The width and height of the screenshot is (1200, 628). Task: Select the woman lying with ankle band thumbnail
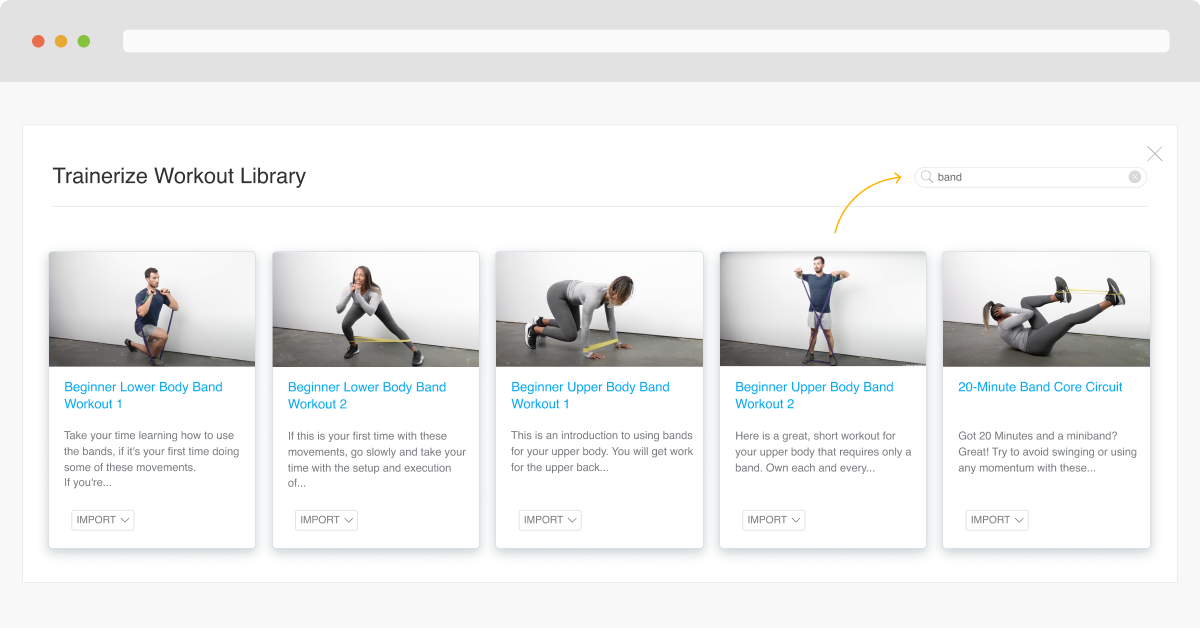coord(1046,309)
